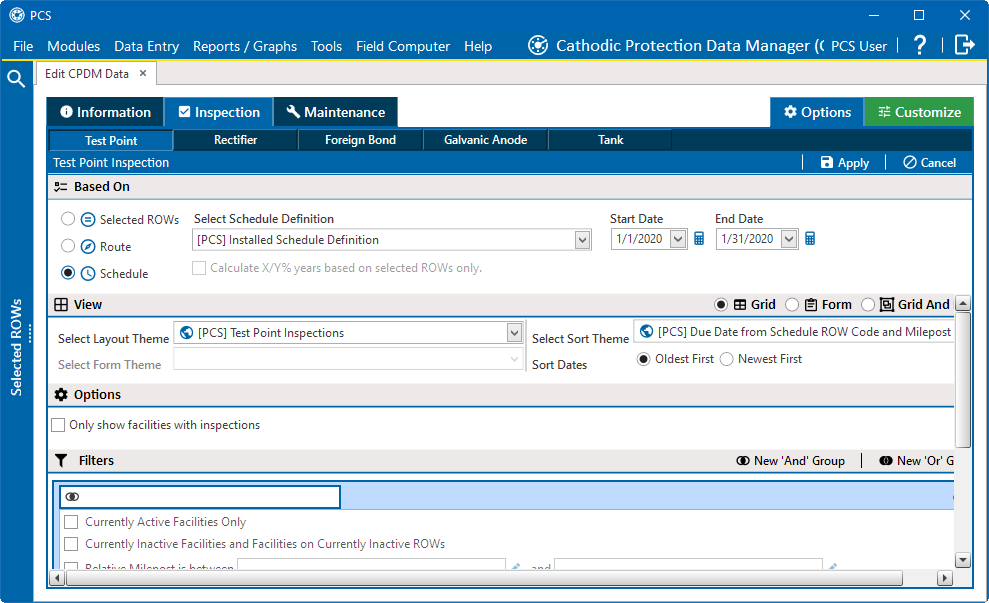Image resolution: width=989 pixels, height=603 pixels.
Task: Open the search magnifier in sidebar
Action: pos(16,78)
